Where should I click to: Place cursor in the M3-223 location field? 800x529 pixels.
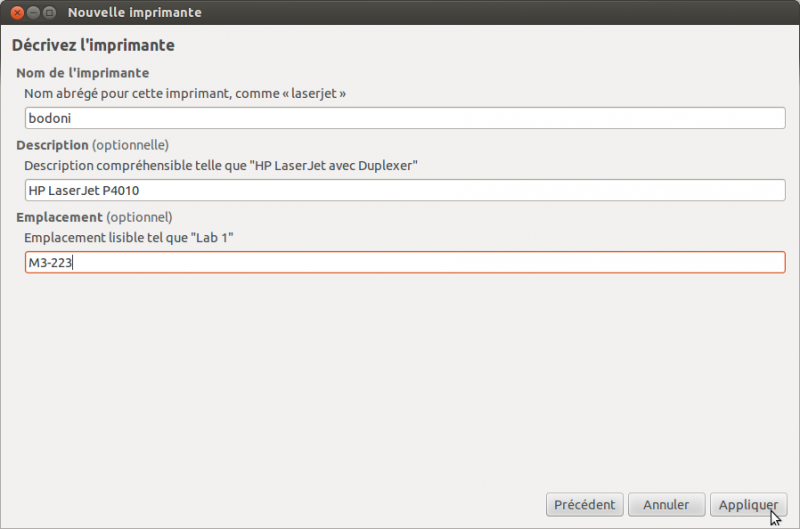[x=405, y=262]
